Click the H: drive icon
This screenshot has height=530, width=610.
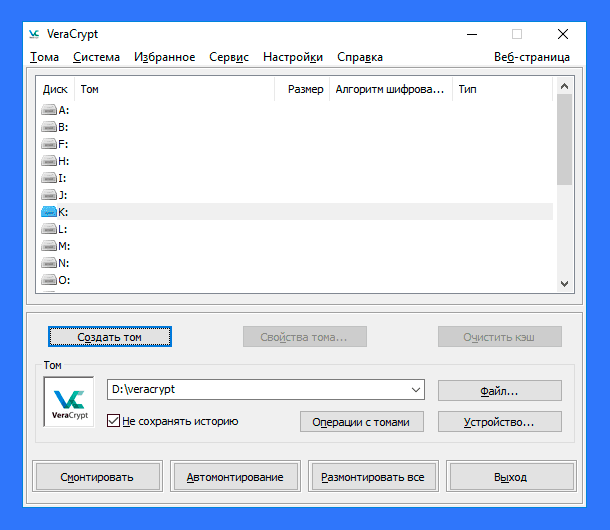pos(49,161)
